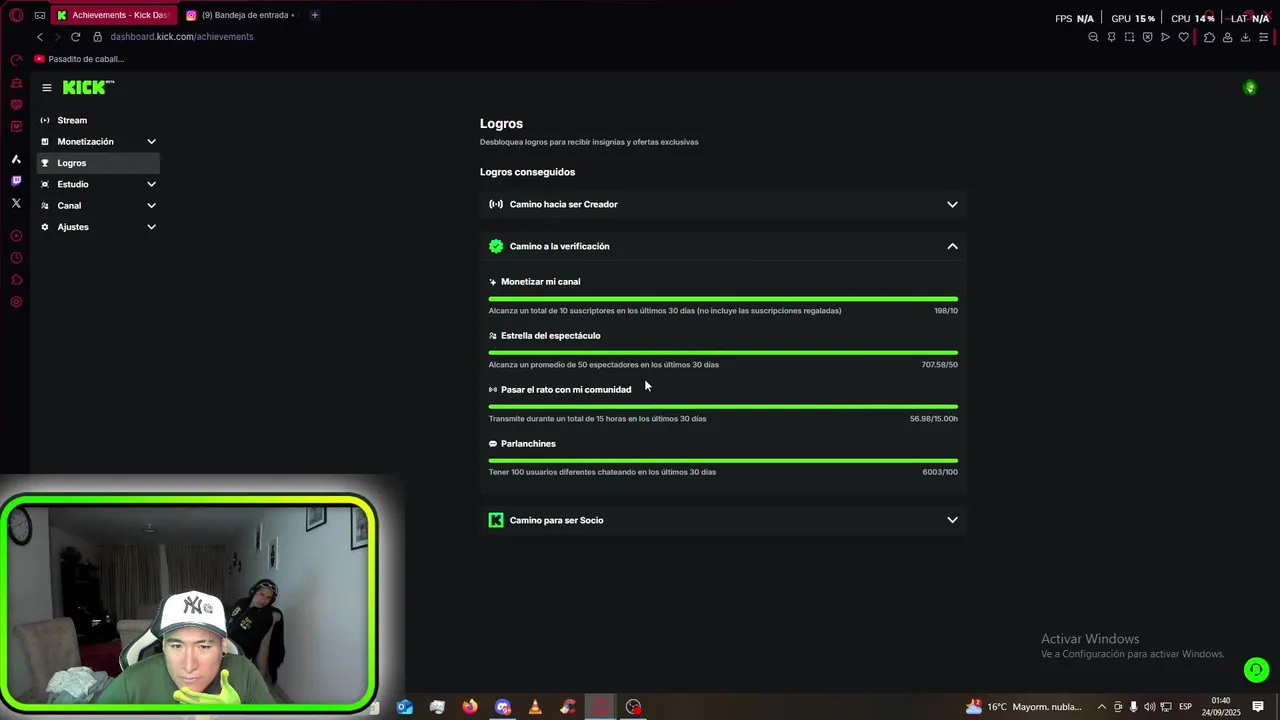Open the browser profile account icon
This screenshot has width=1280, height=720.
(x=1227, y=37)
